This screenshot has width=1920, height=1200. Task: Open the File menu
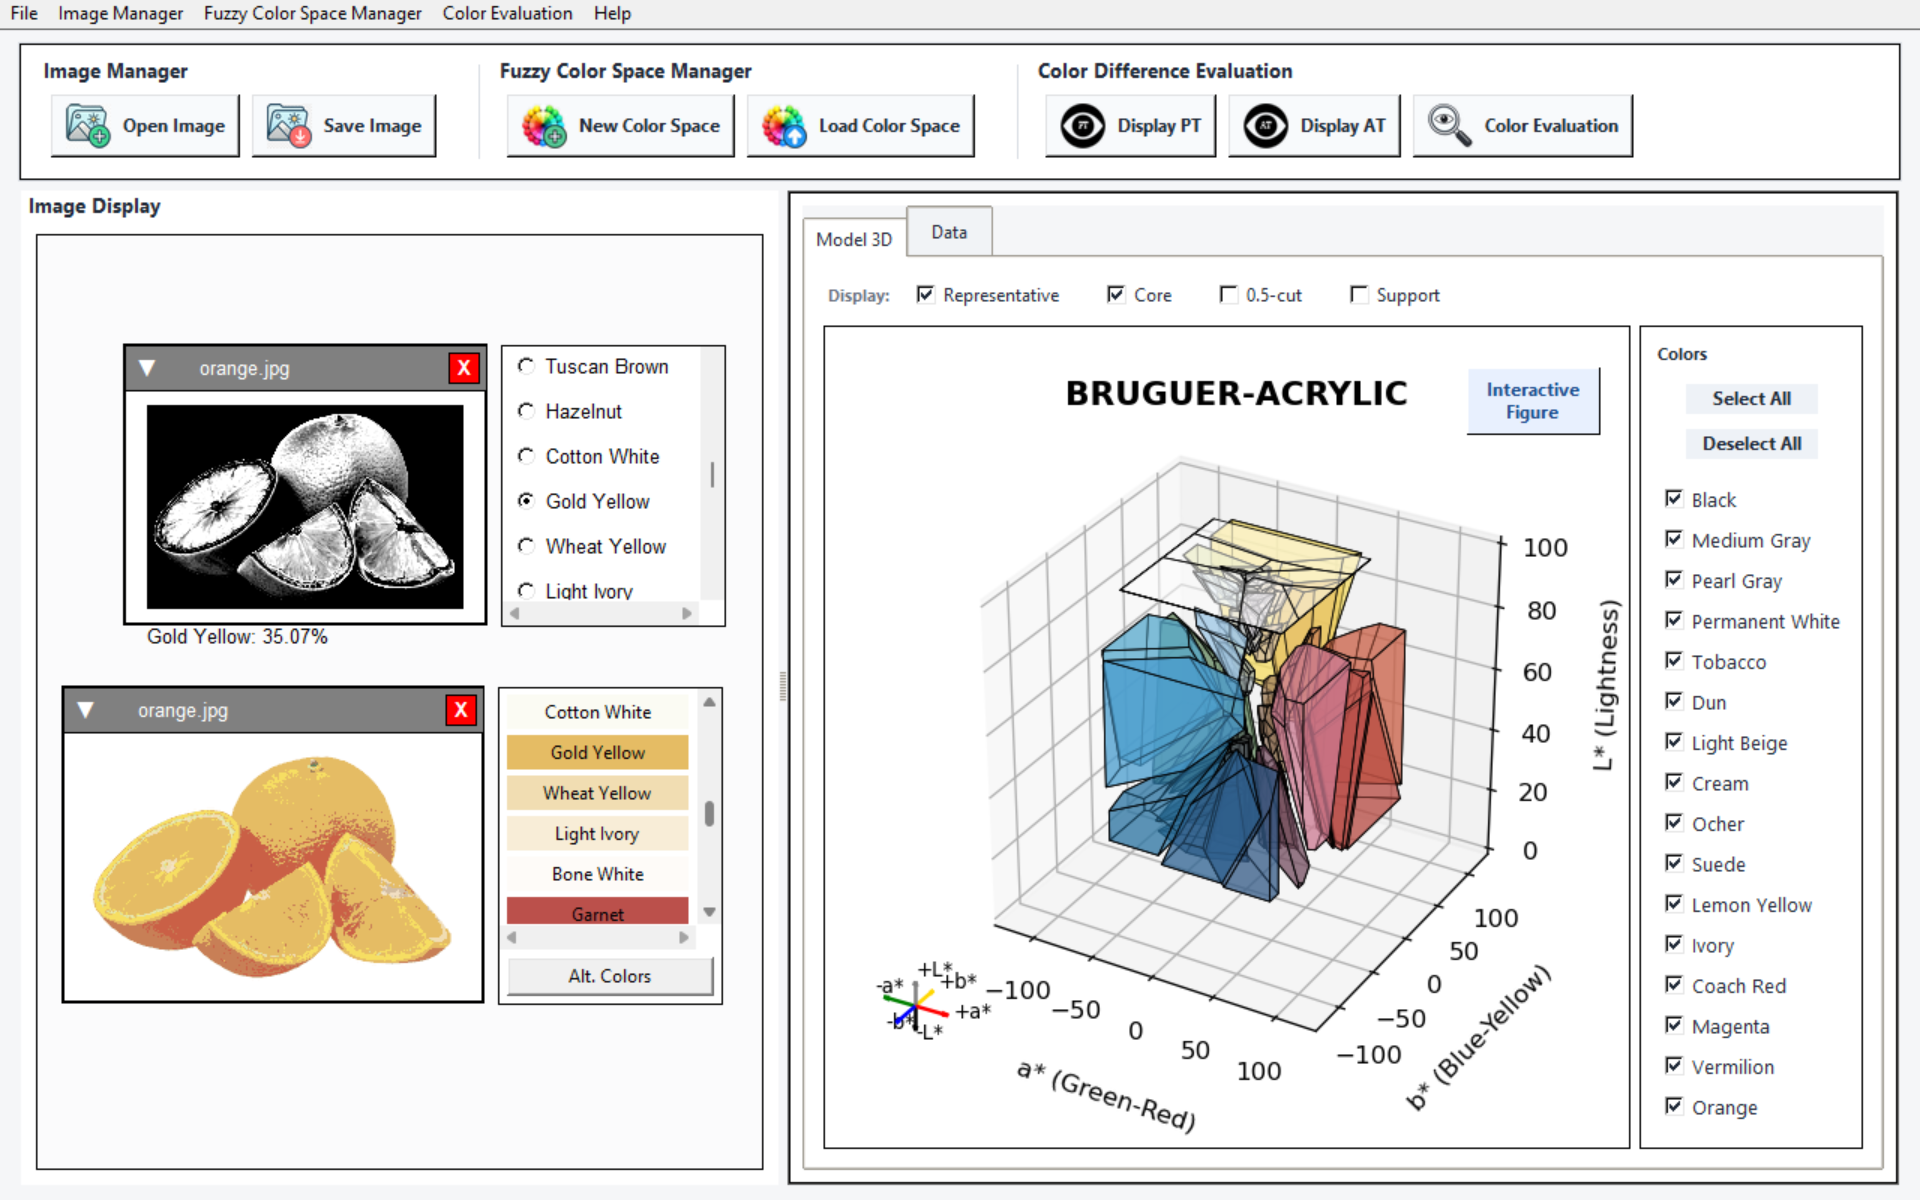pos(24,13)
